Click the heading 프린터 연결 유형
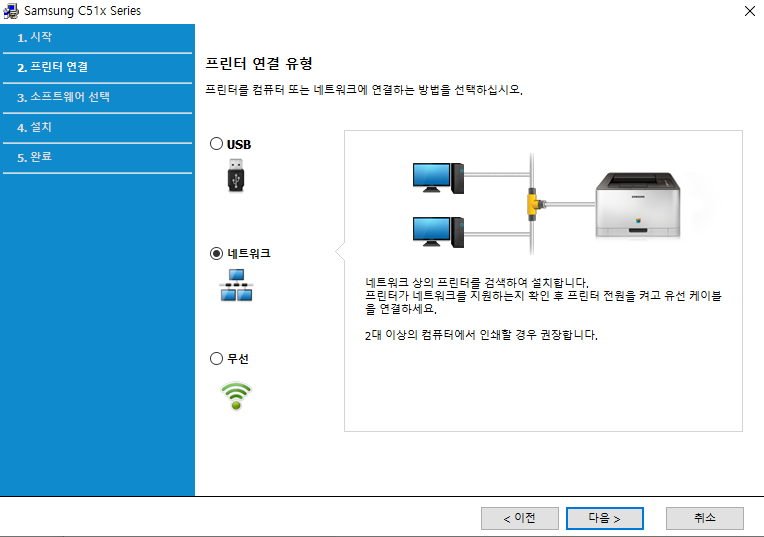 pos(259,63)
